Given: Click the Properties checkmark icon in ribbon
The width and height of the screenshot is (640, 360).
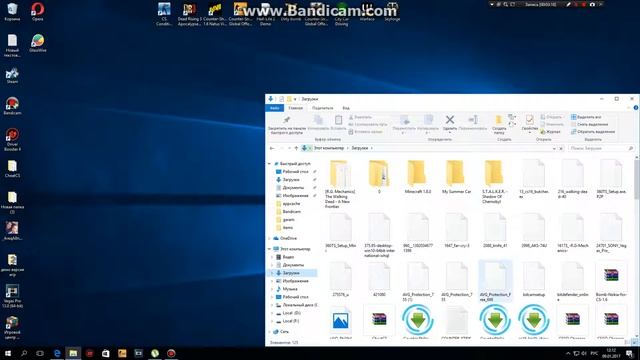Looking at the screenshot, I should pos(529,120).
